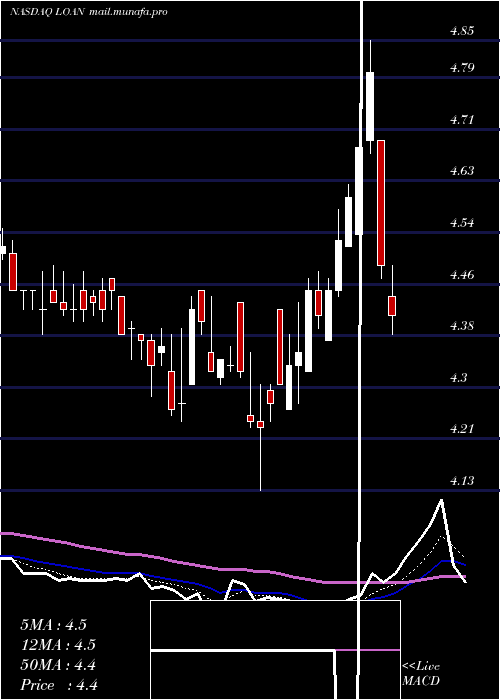Screen dimensions: 500x700
Task: Click the 4.3 price axis label
Action: pos(458,378)
